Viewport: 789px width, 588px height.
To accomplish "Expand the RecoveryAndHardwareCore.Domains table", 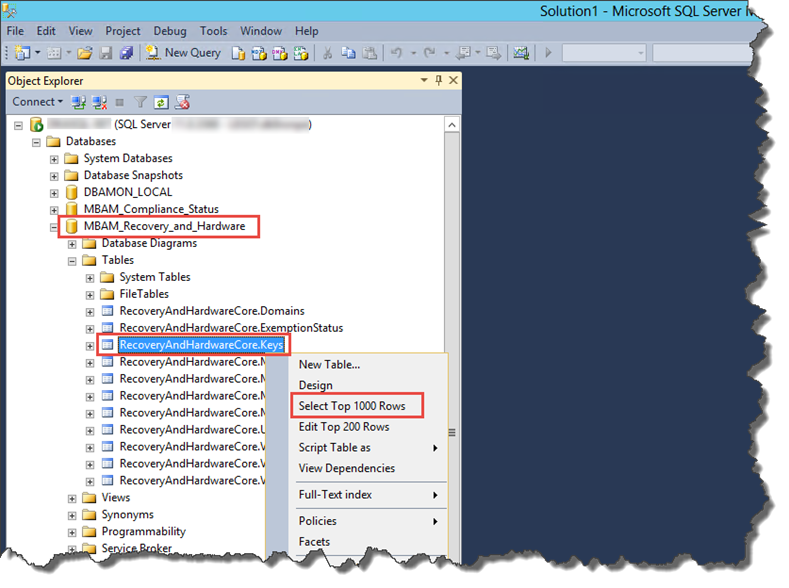I will [x=90, y=312].
